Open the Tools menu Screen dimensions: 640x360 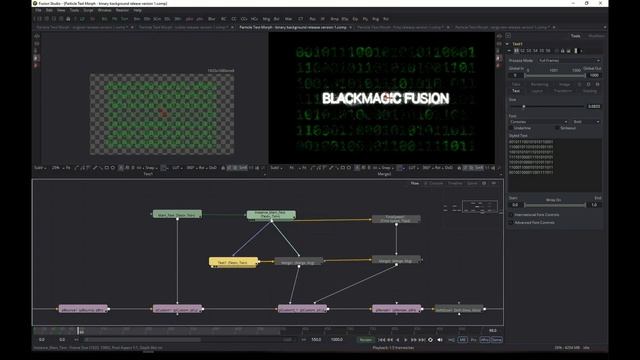pyautogui.click(x=74, y=10)
